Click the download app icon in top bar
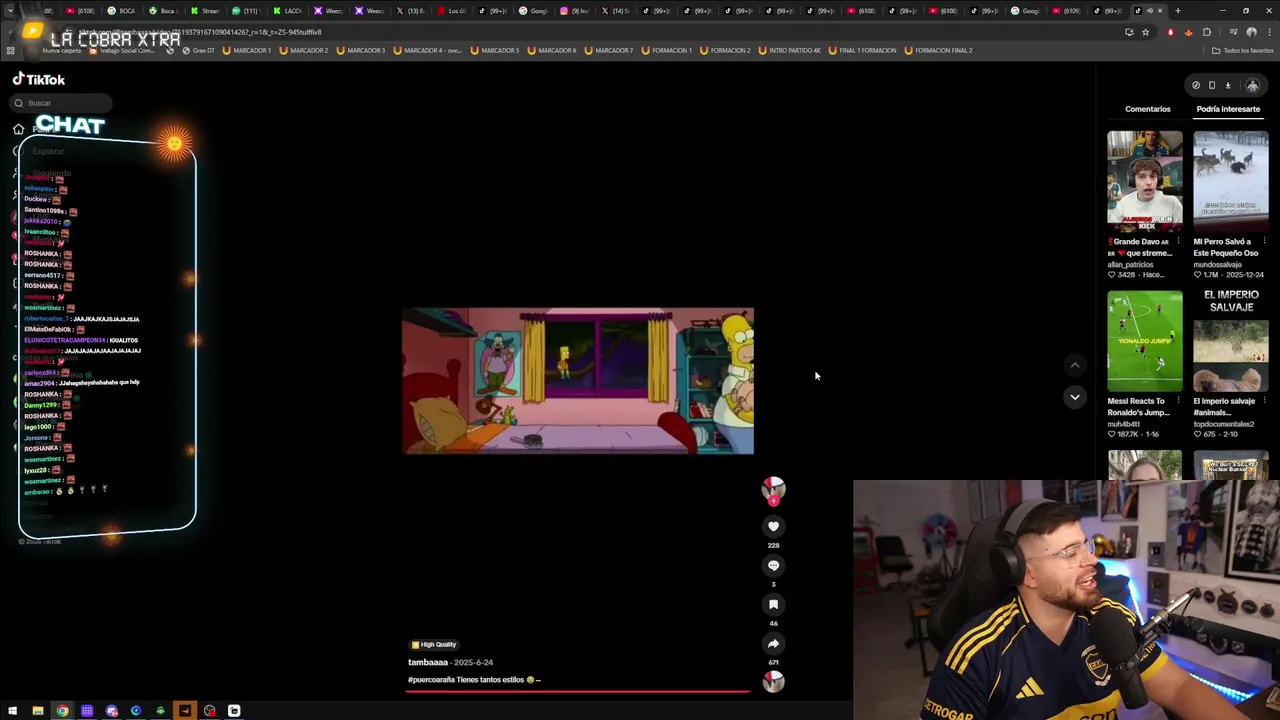This screenshot has height=720, width=1280. pyautogui.click(x=1228, y=85)
